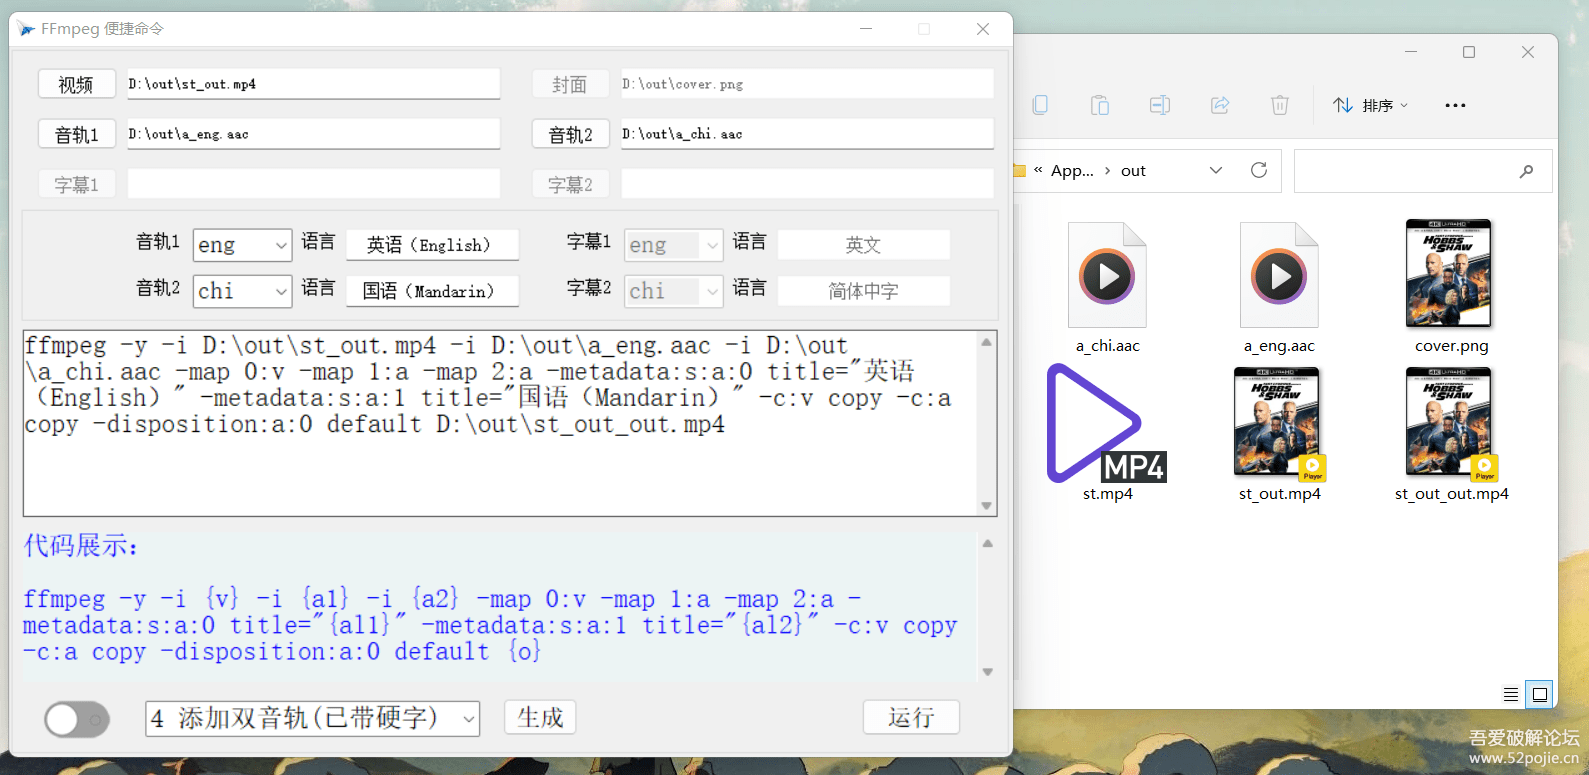Viewport: 1589px width, 775px height.
Task: Click the search magnifier icon in Explorer
Action: (1526, 171)
